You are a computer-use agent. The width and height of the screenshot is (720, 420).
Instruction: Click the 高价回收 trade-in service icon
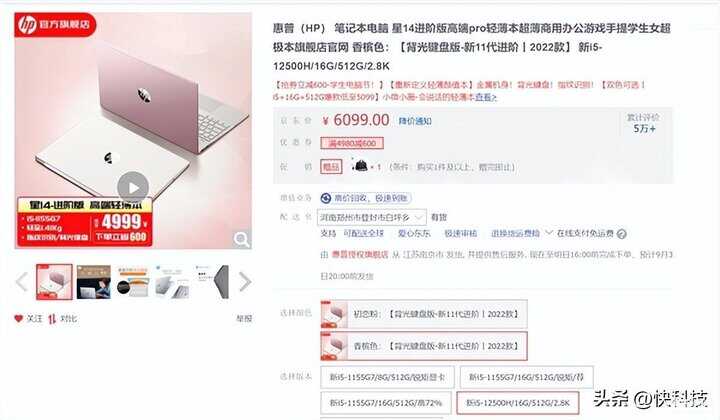tap(326, 198)
